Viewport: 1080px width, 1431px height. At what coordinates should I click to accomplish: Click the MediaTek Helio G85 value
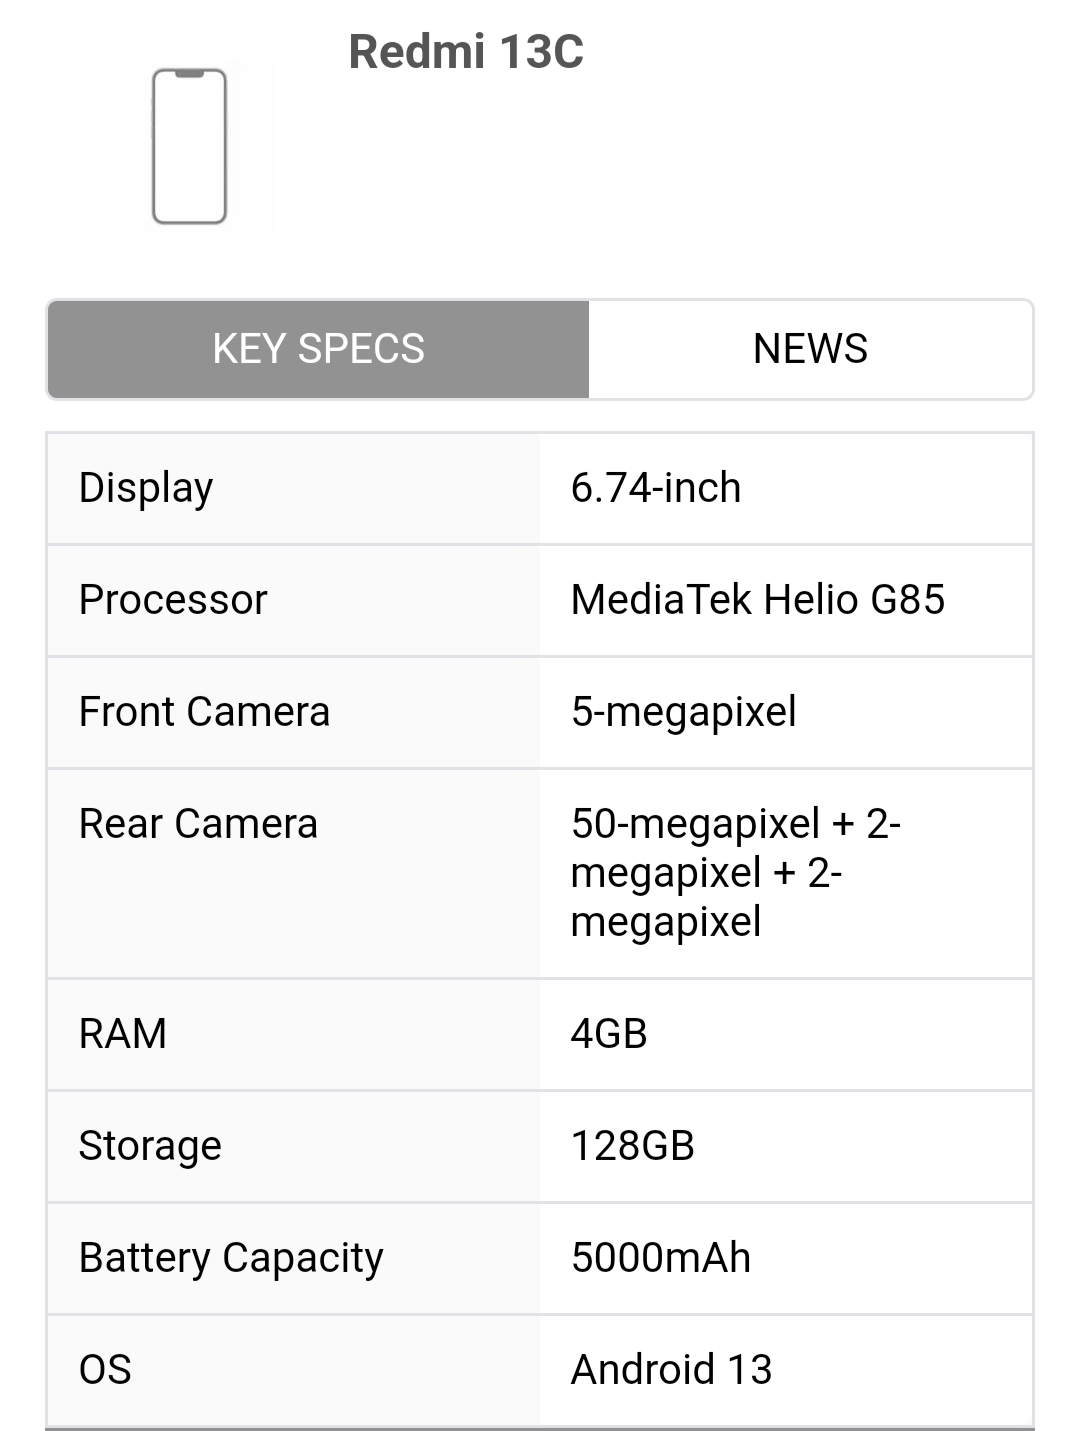758,600
